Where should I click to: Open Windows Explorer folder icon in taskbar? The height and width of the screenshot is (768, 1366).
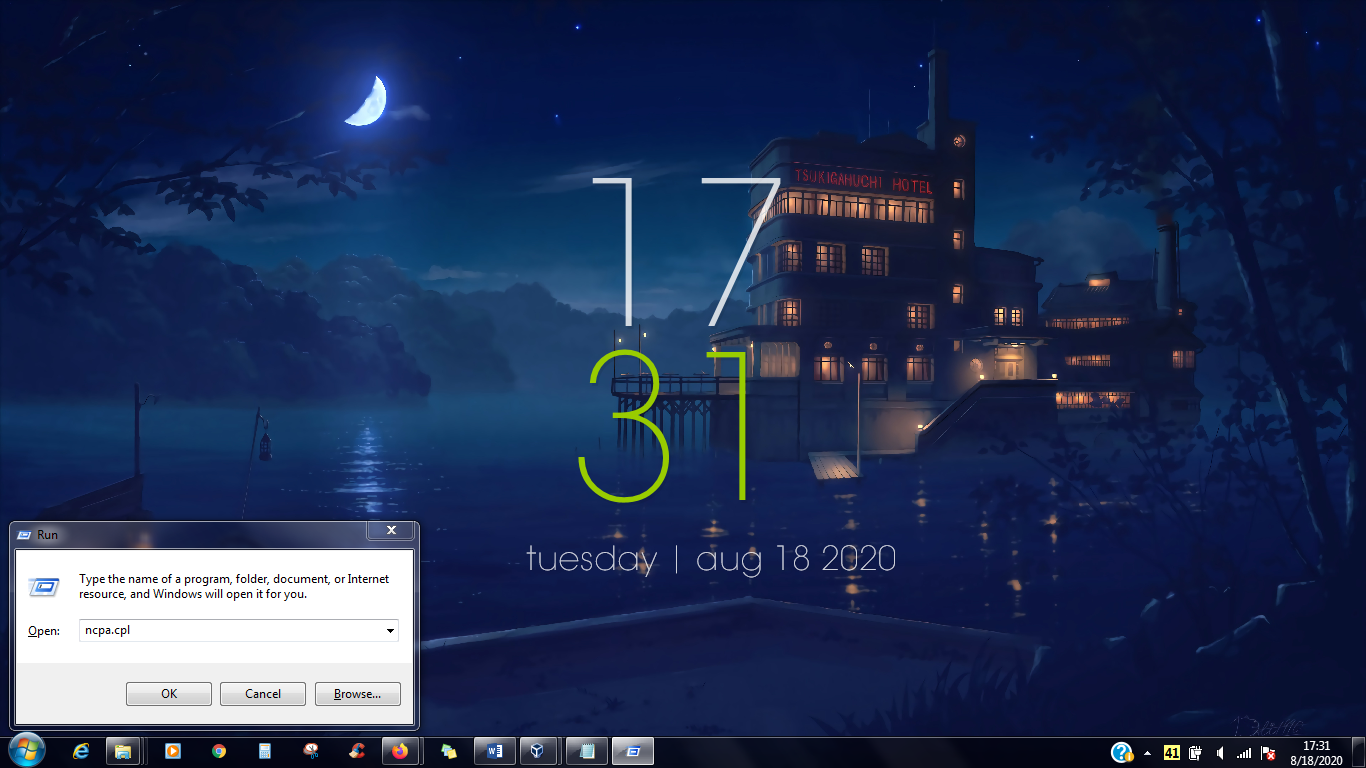point(123,751)
